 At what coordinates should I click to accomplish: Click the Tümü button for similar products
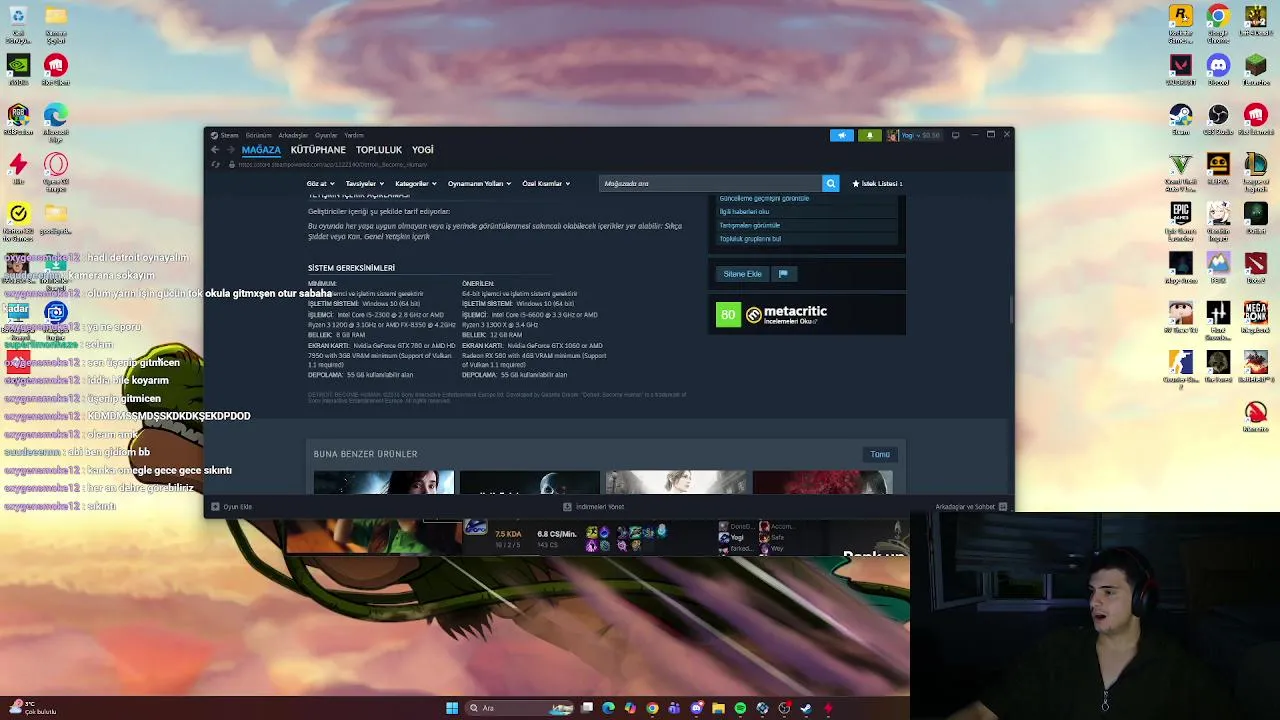pos(880,455)
